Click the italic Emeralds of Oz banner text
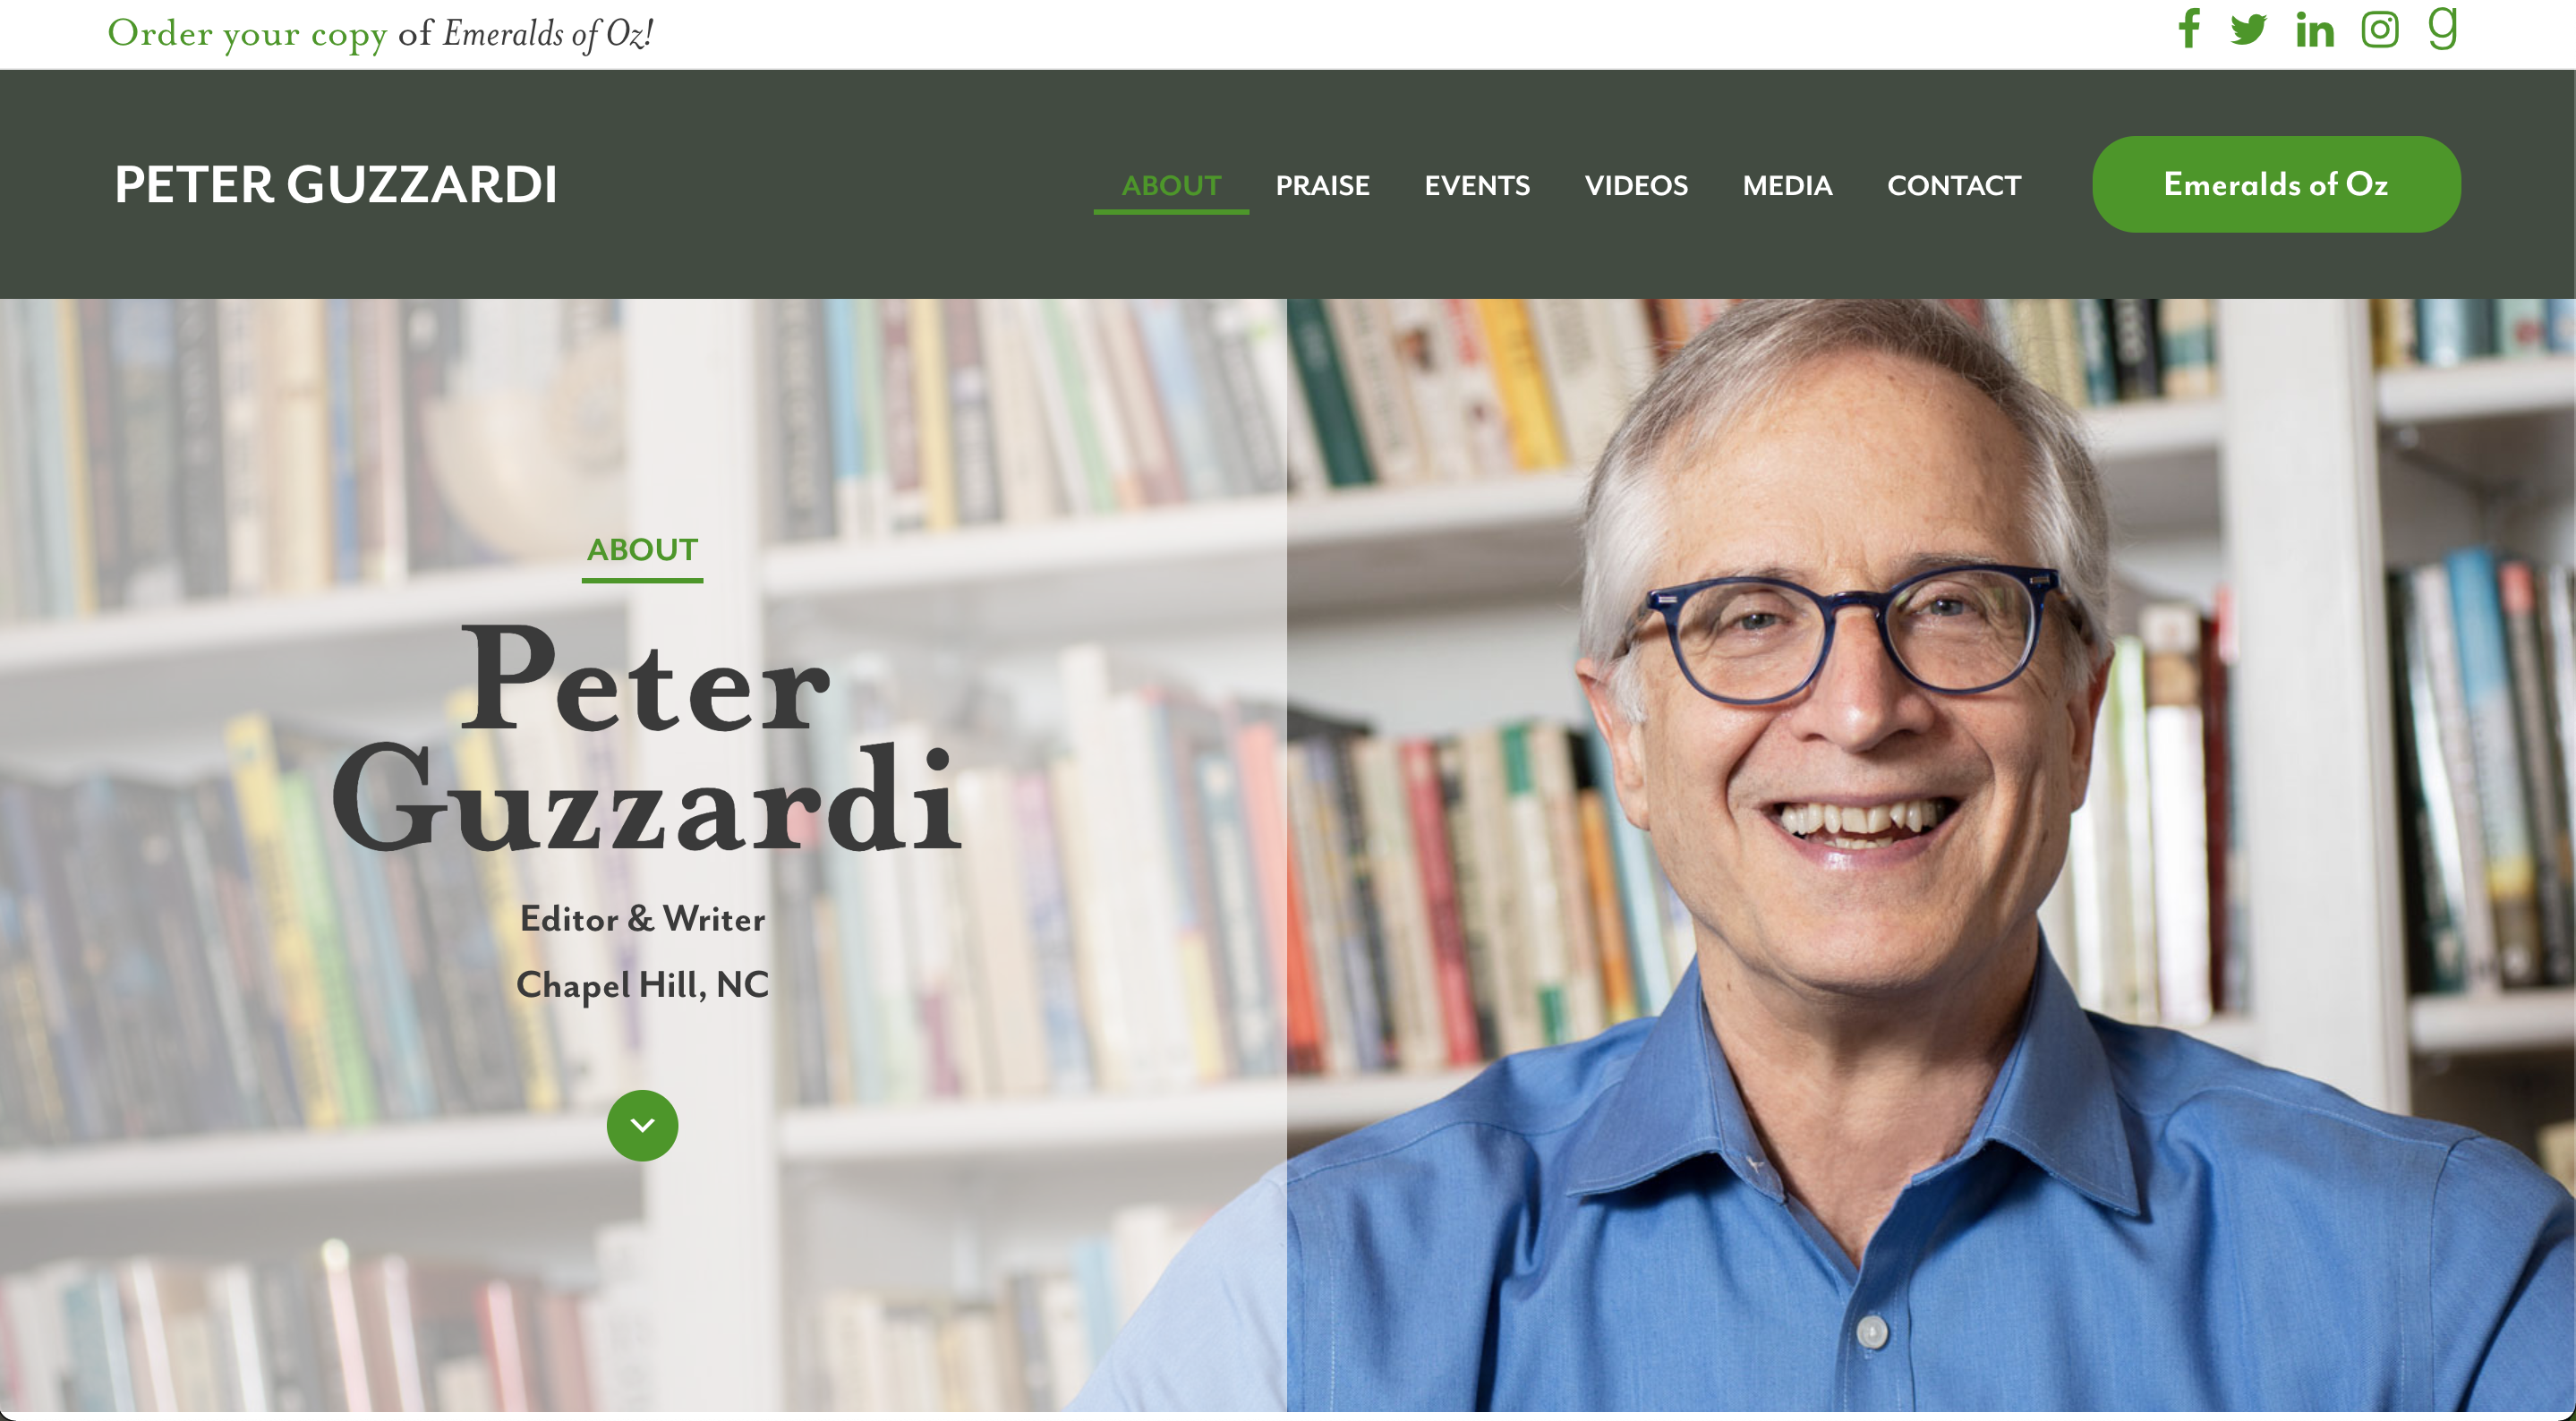This screenshot has height=1421, width=2576. pos(548,34)
